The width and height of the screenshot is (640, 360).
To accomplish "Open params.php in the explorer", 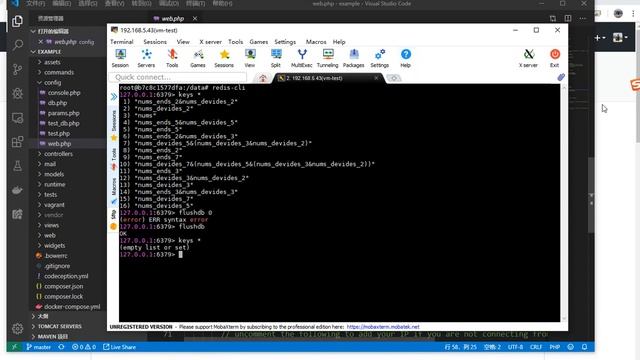I will (x=64, y=113).
